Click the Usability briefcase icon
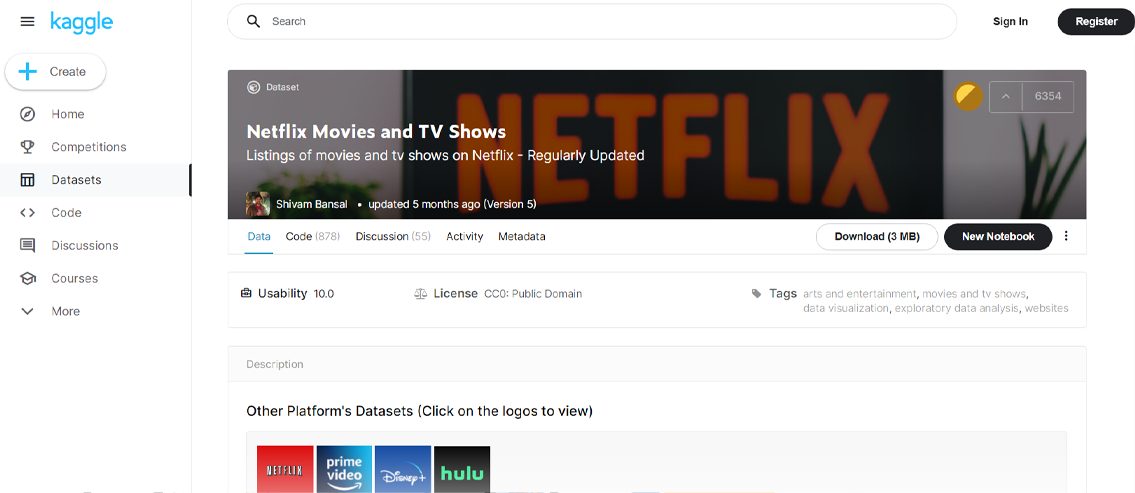The width and height of the screenshot is (1135, 493). [x=246, y=294]
